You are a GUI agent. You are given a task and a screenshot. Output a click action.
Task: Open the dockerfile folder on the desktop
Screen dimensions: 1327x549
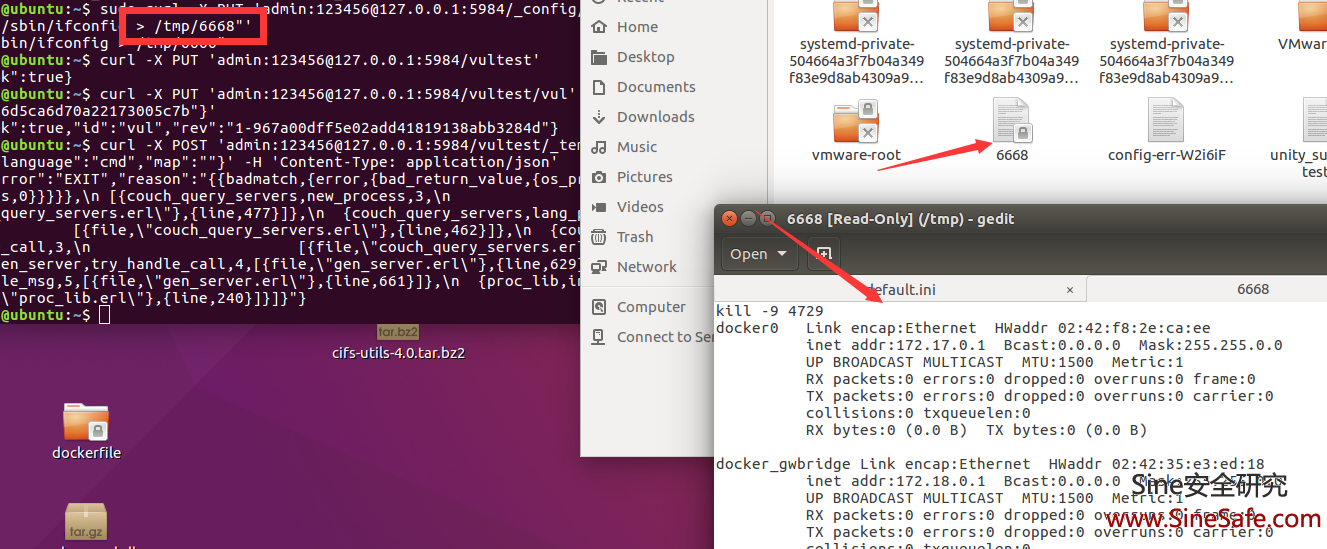[86, 423]
